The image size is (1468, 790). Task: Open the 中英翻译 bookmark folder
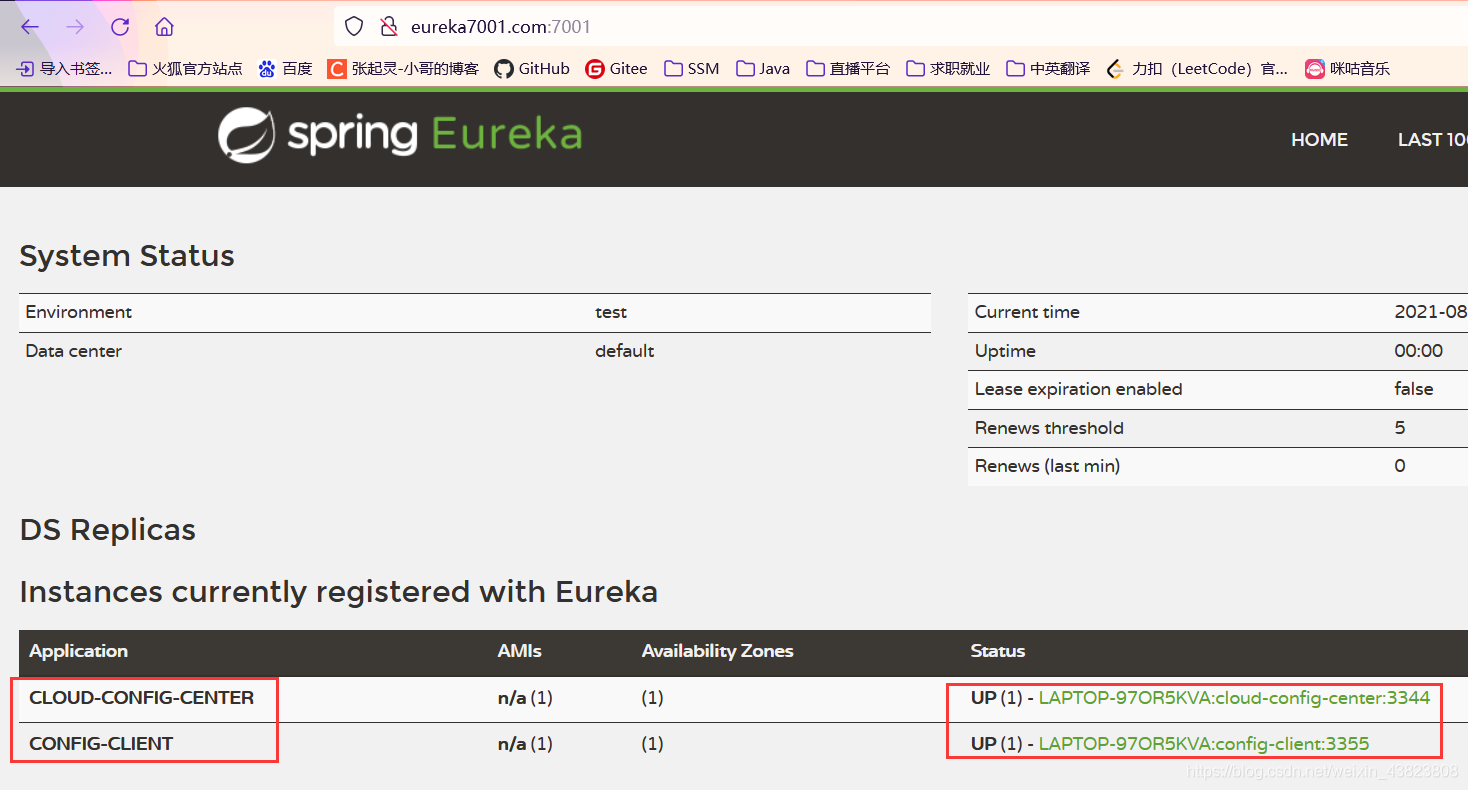tap(1048, 69)
